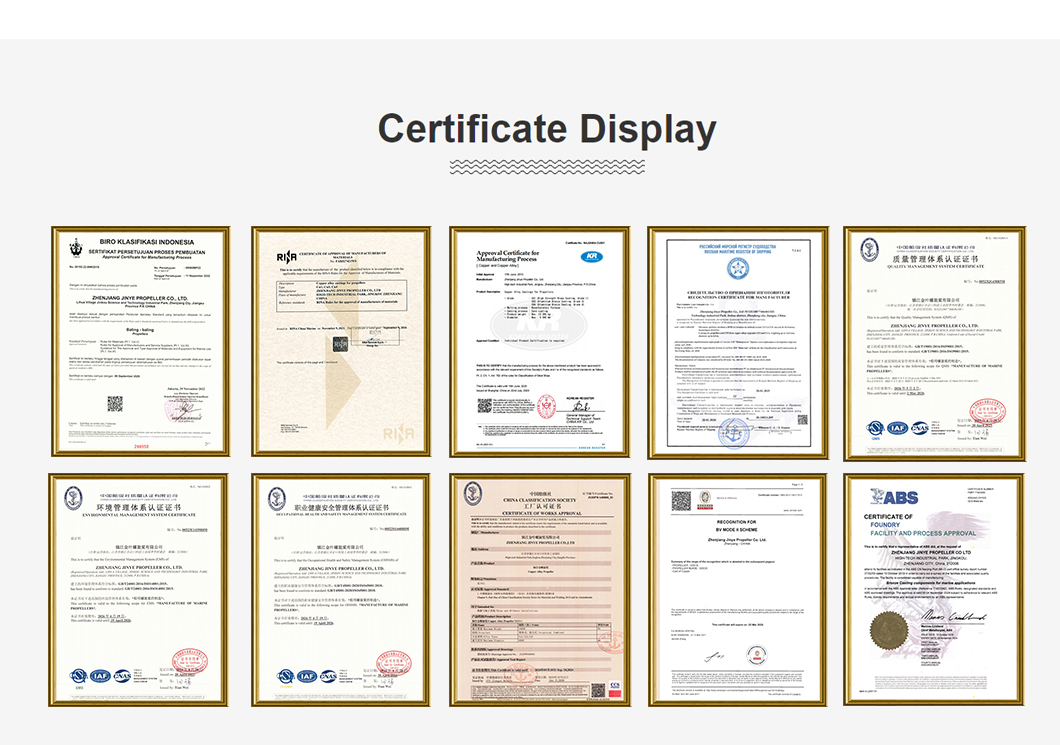Open the Biro Klasifikasi Indonesia certificate

pyautogui.click(x=140, y=342)
